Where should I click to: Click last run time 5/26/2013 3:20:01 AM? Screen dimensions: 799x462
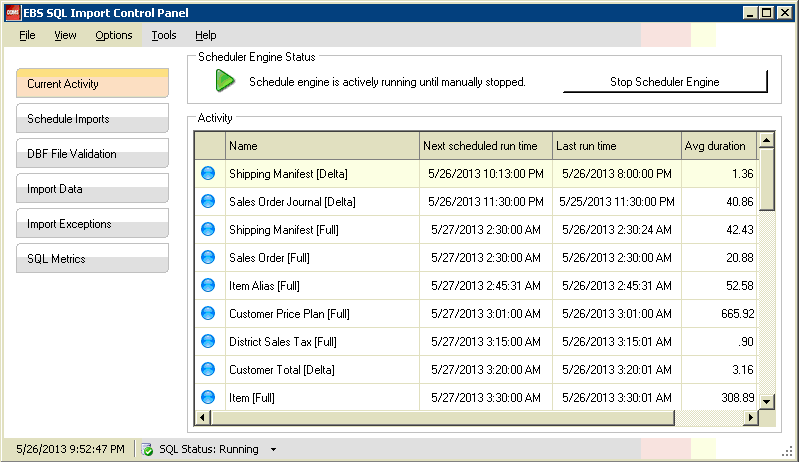(617, 370)
